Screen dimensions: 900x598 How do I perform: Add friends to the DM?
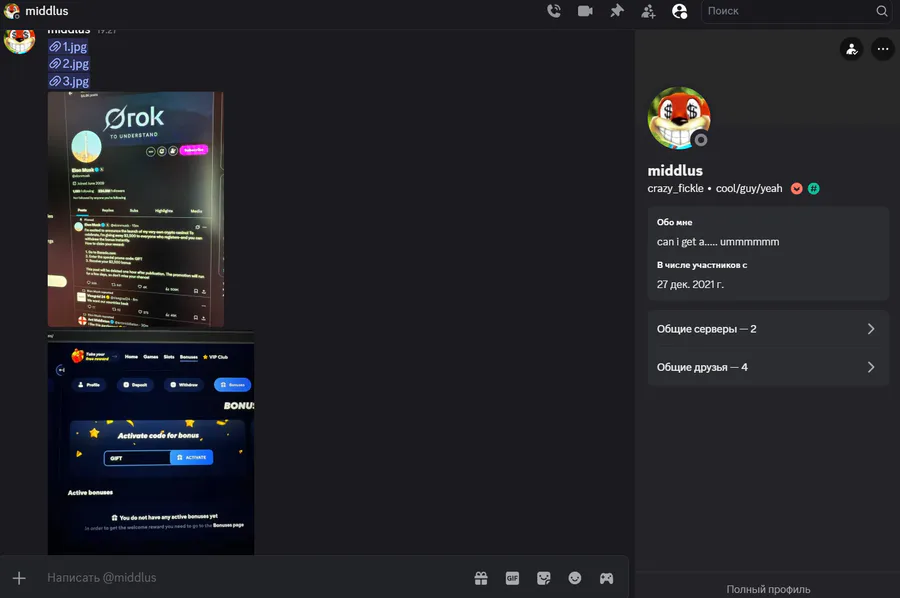(x=649, y=11)
